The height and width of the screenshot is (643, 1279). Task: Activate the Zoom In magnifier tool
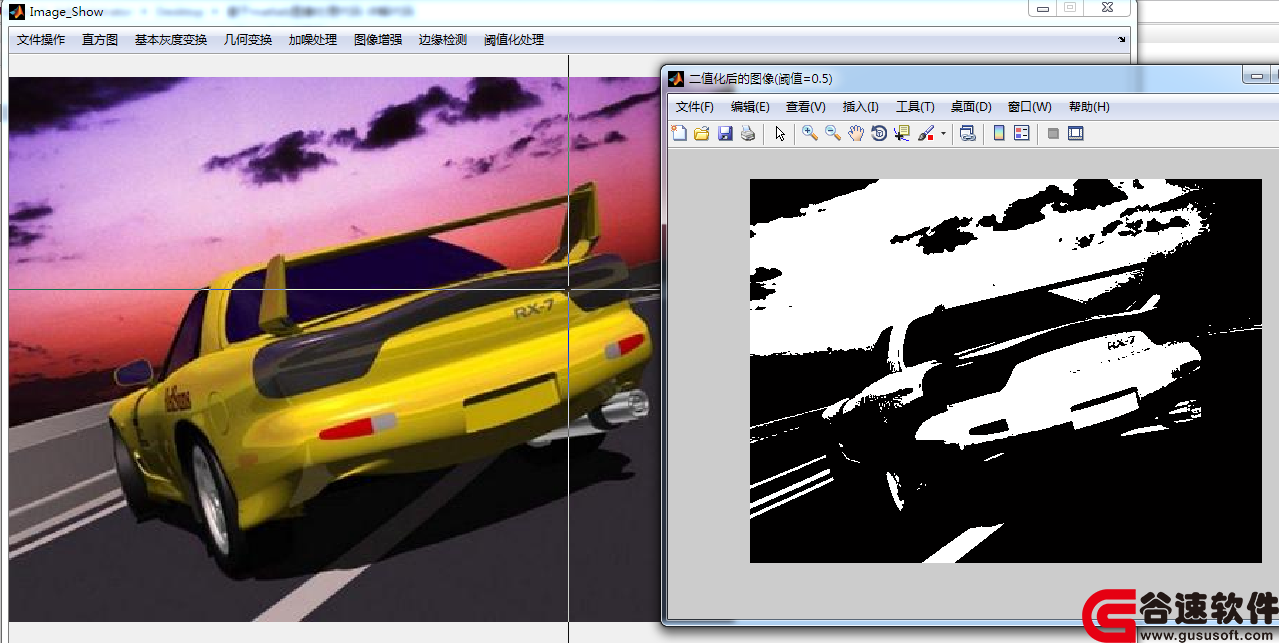coord(810,133)
